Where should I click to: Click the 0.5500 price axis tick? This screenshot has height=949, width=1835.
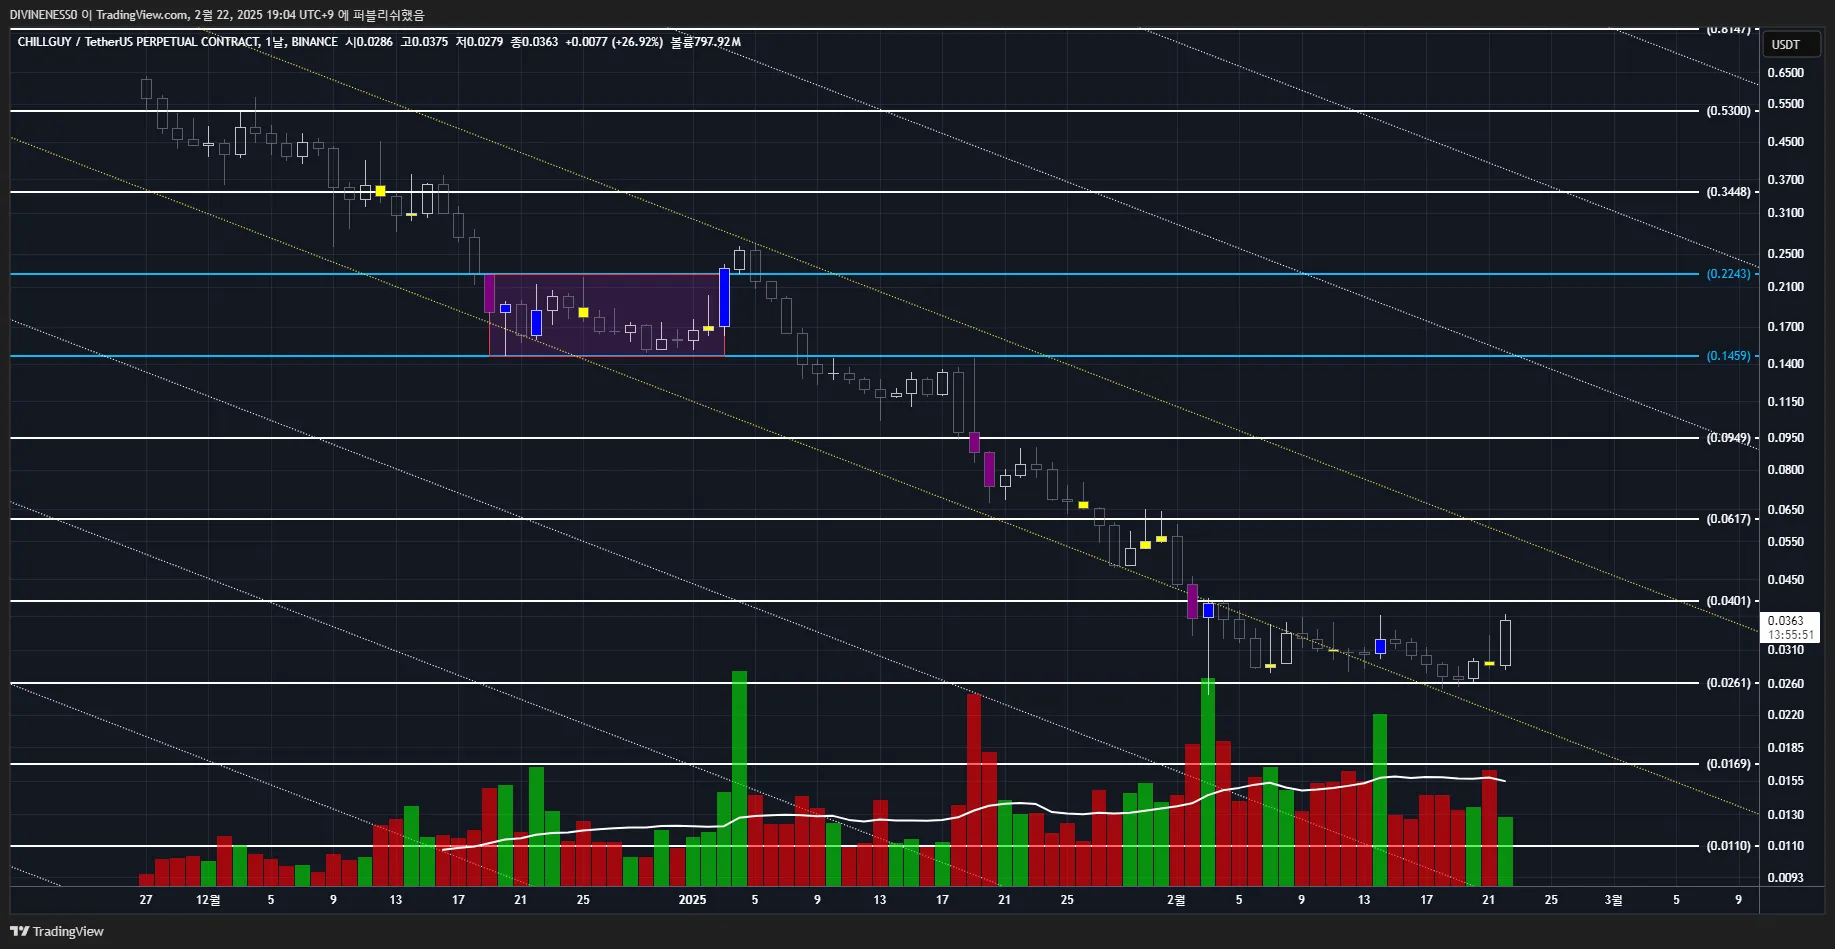tap(1786, 104)
